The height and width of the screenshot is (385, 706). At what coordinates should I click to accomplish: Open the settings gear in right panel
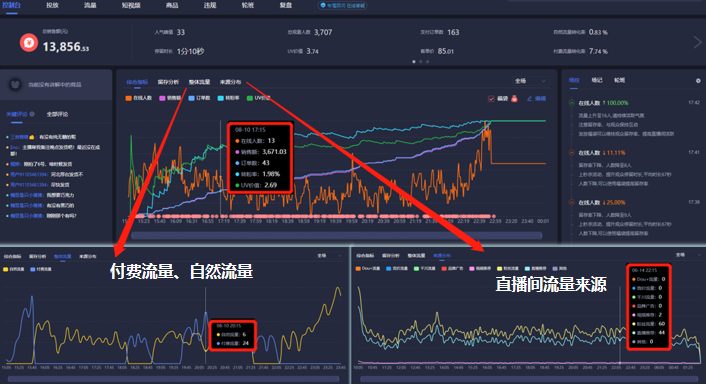pos(698,81)
